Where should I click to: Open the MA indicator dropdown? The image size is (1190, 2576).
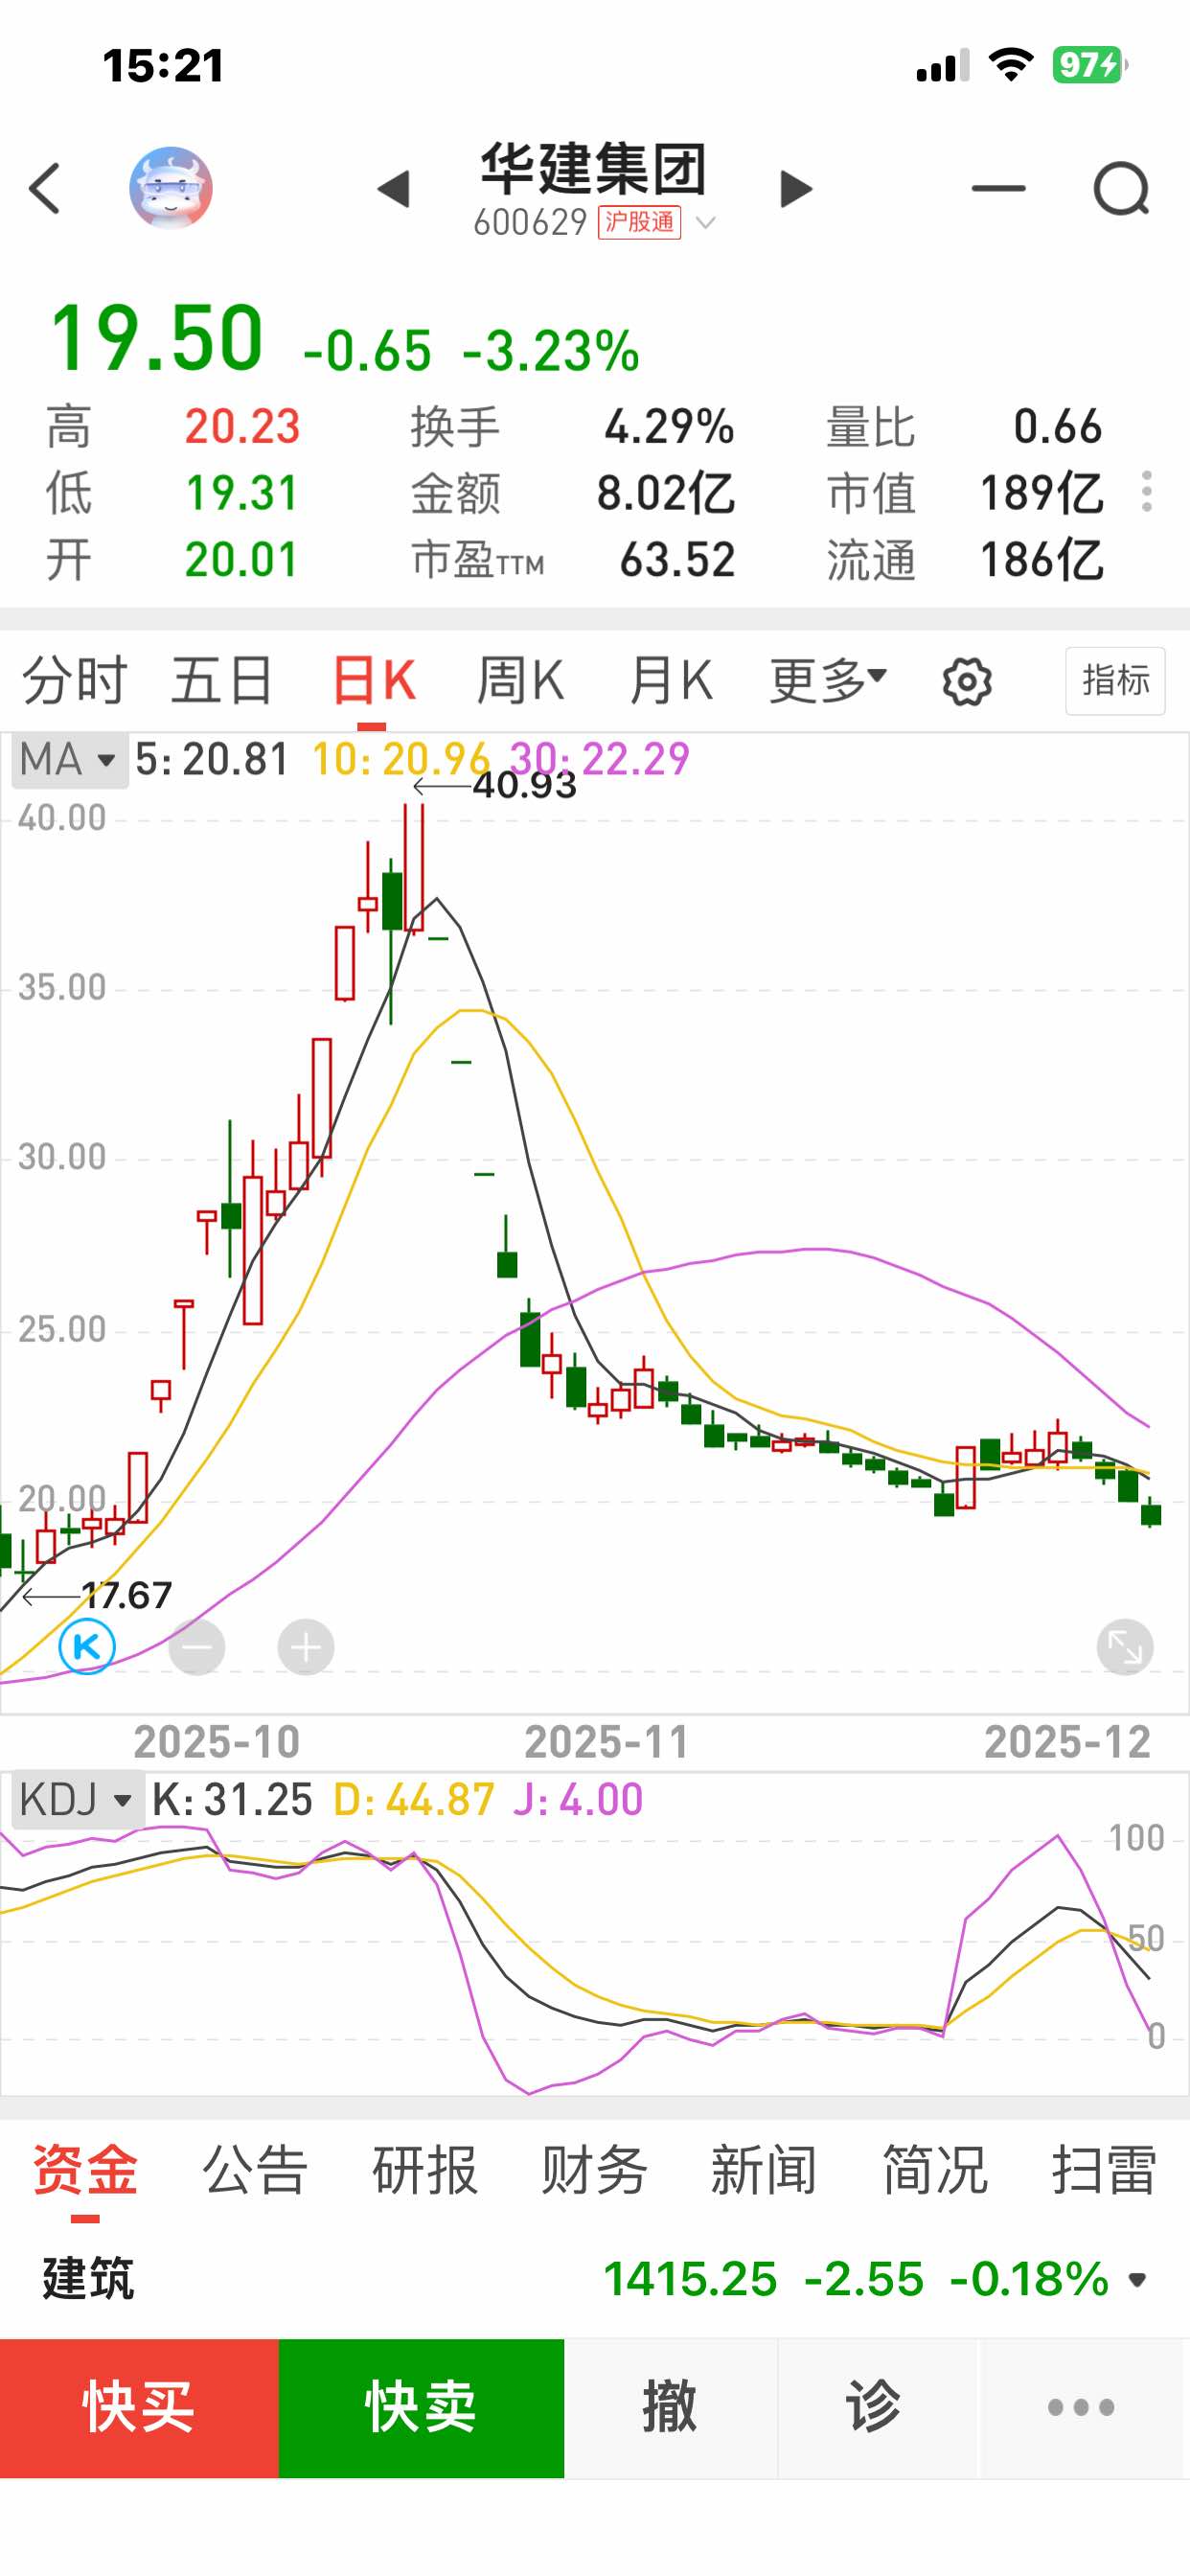coord(69,760)
